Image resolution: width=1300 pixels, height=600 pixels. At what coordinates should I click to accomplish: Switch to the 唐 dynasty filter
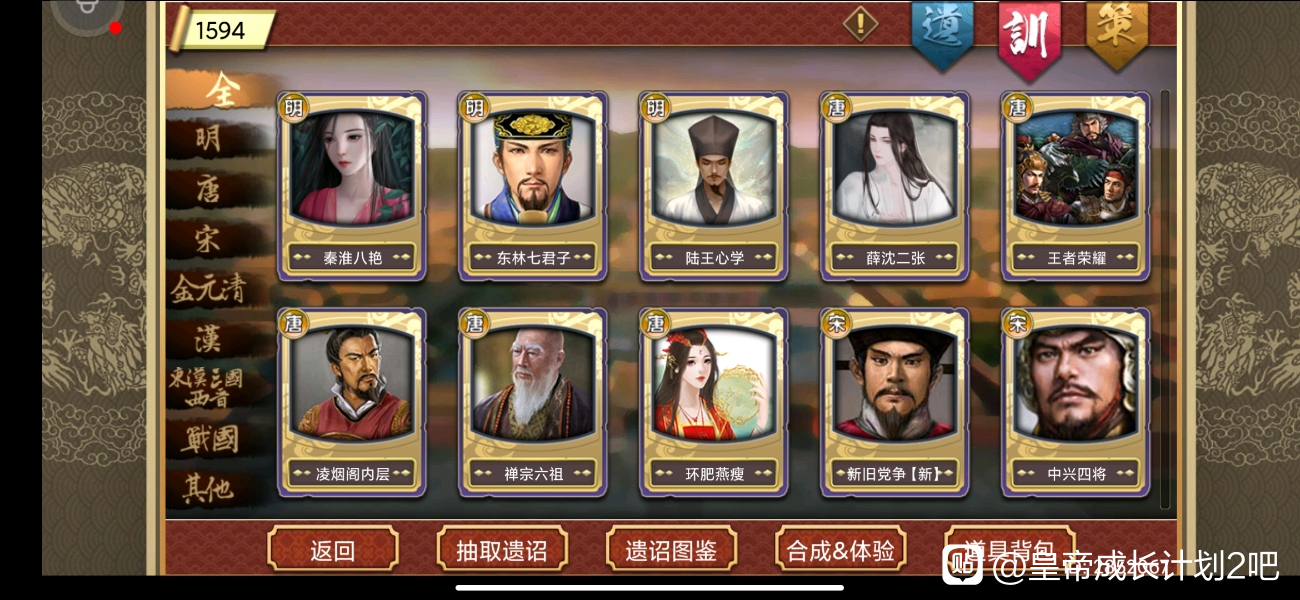209,189
